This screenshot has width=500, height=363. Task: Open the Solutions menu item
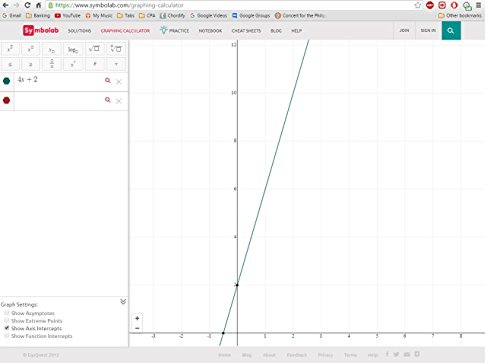[x=79, y=31]
